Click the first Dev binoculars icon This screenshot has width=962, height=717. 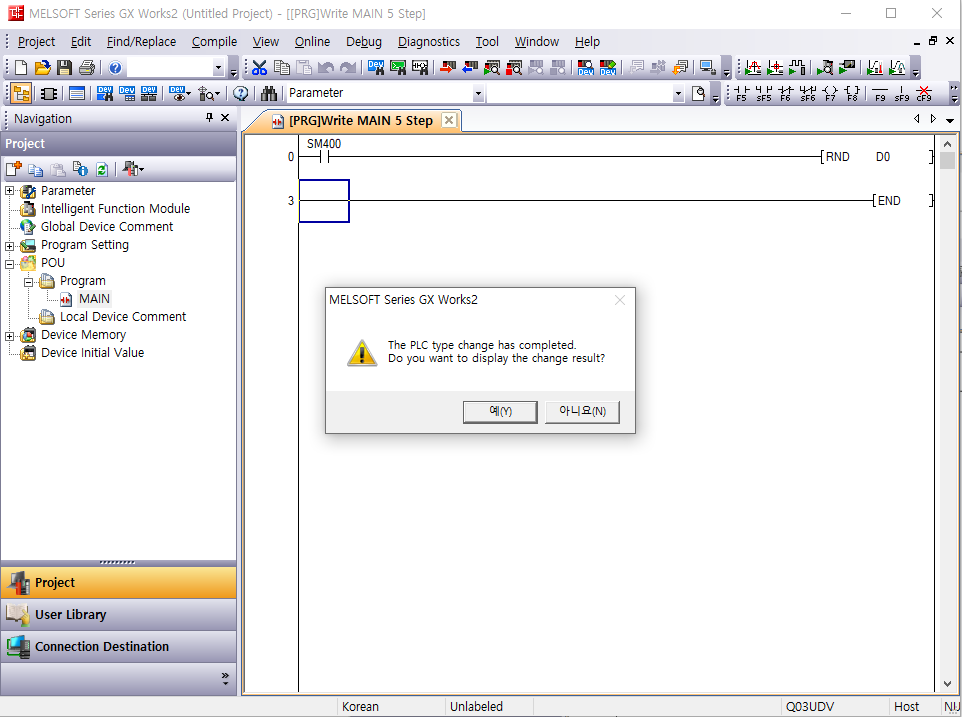(x=375, y=67)
